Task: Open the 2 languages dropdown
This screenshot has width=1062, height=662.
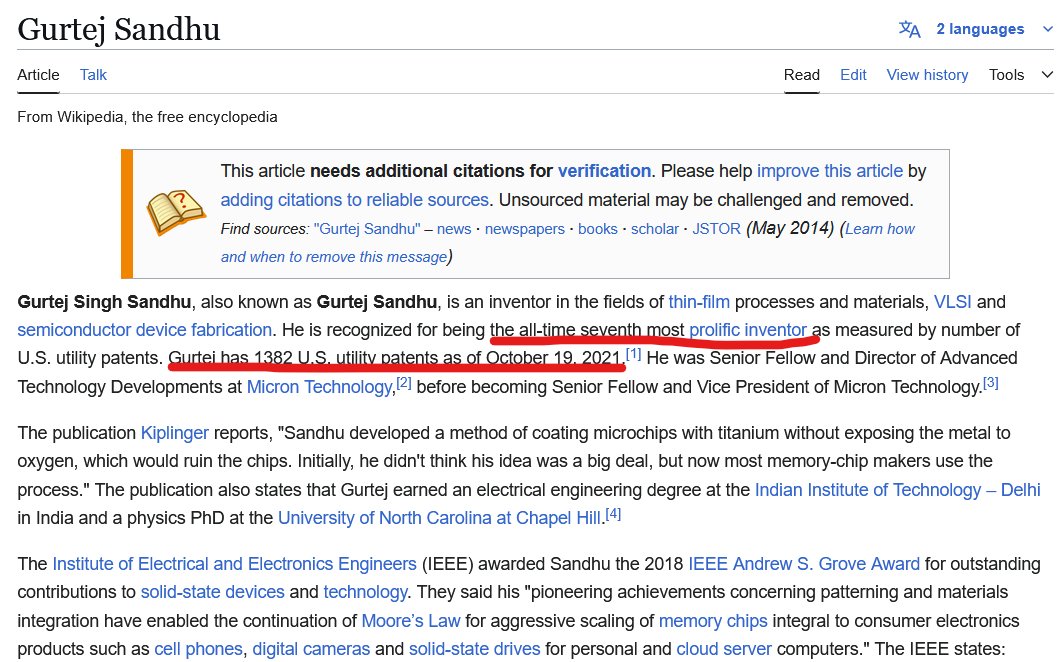Action: [x=983, y=28]
